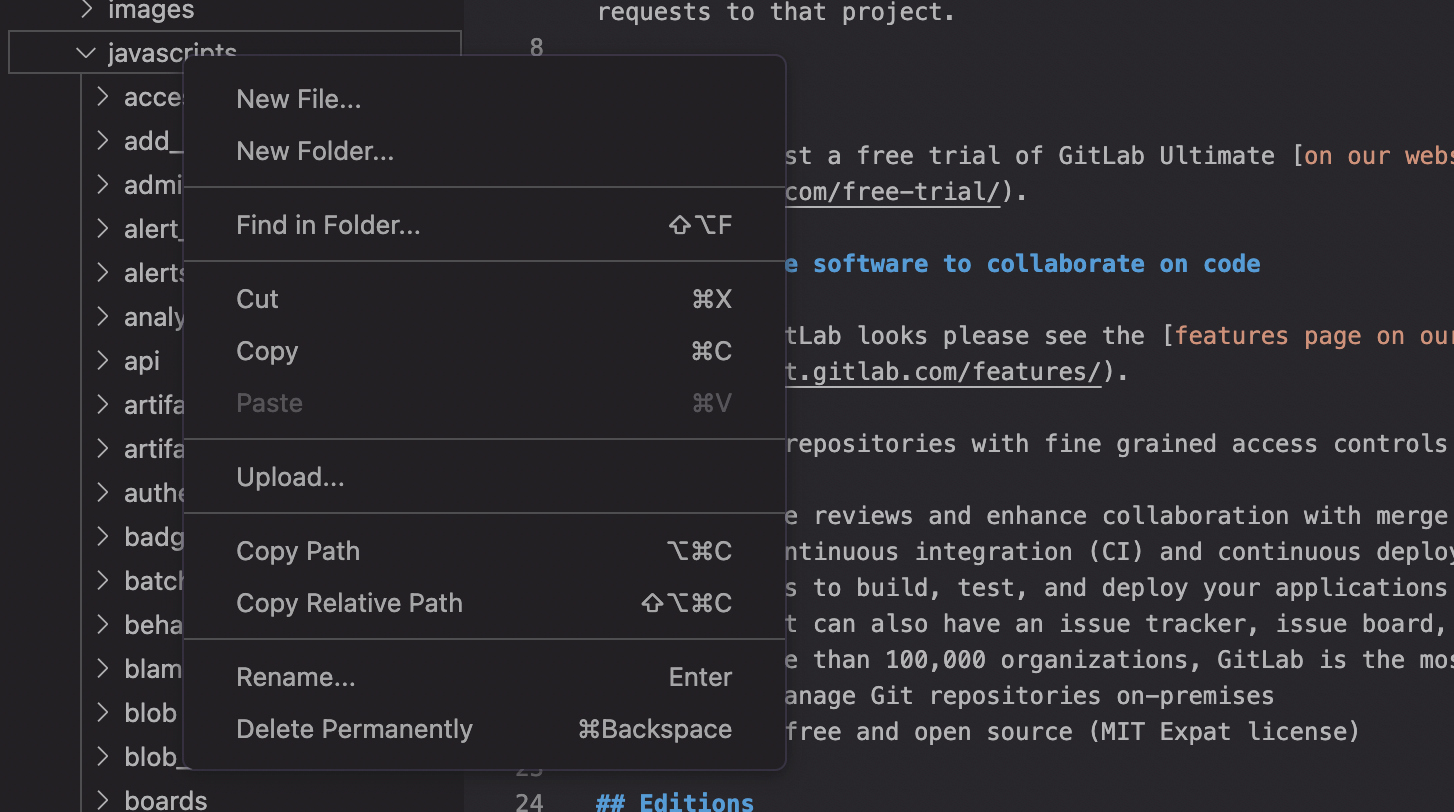Select "New File..." from the context menu
Screen dimensions: 1454x812
tap(298, 99)
